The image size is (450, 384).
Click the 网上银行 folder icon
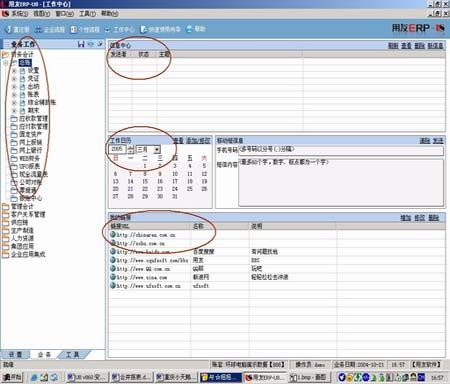[14, 150]
